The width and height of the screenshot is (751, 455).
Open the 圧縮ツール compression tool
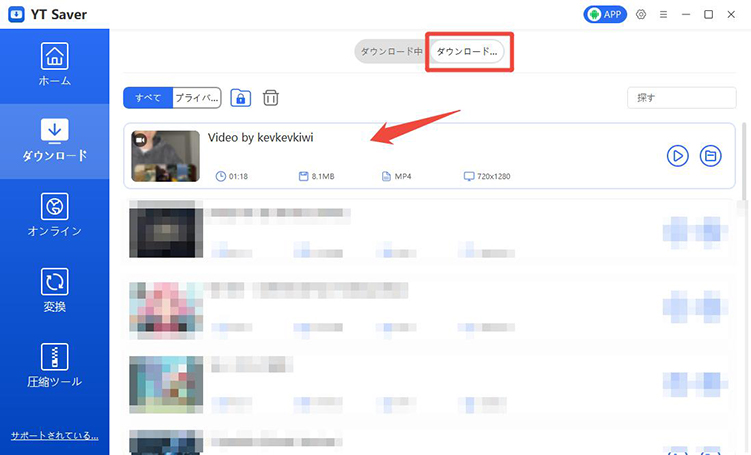pyautogui.click(x=55, y=365)
